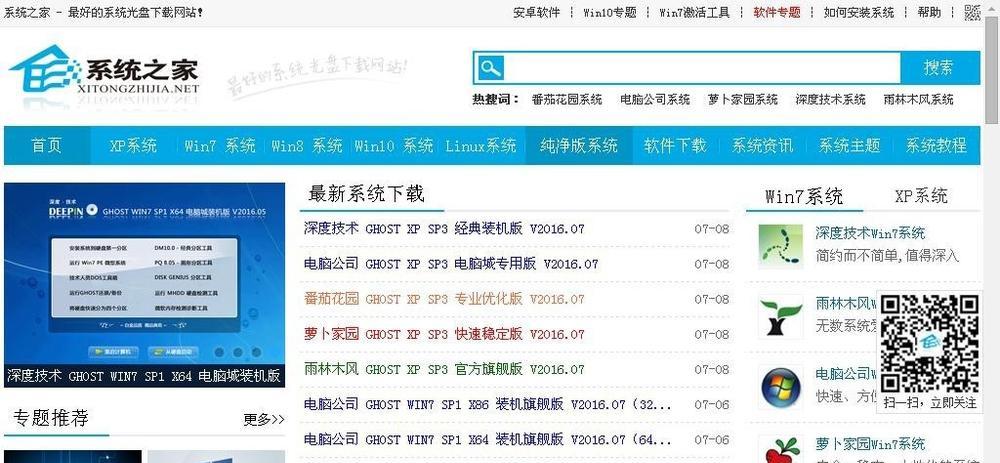1000x463 pixels.
Task: Switch to Win7系统 sidebar tab
Action: point(804,196)
